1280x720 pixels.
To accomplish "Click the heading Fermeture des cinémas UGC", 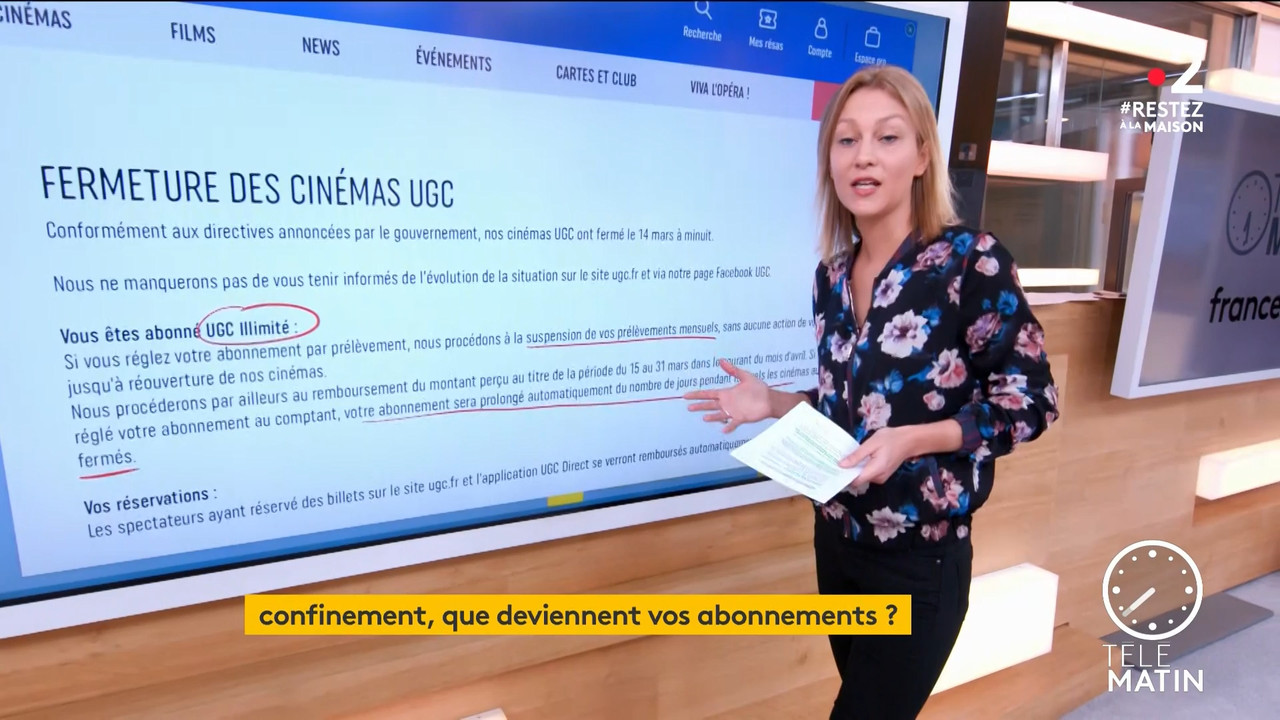I will point(247,188).
